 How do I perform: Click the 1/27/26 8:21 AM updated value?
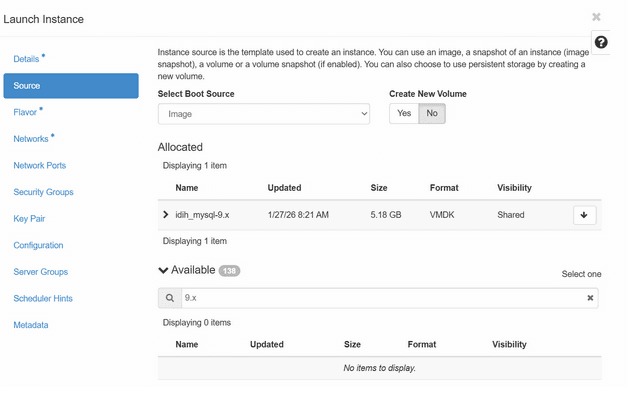point(298,215)
